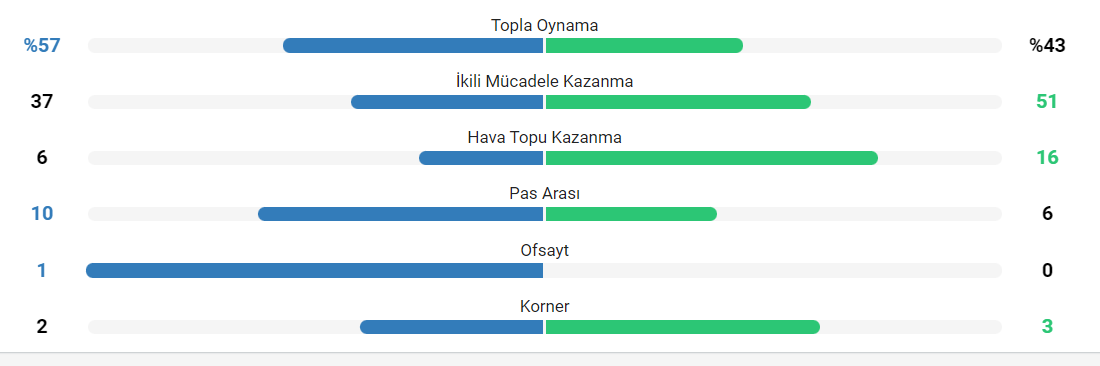Click the green Hava Topu bar
Screen dimensions: 1100x366
[x=712, y=158]
